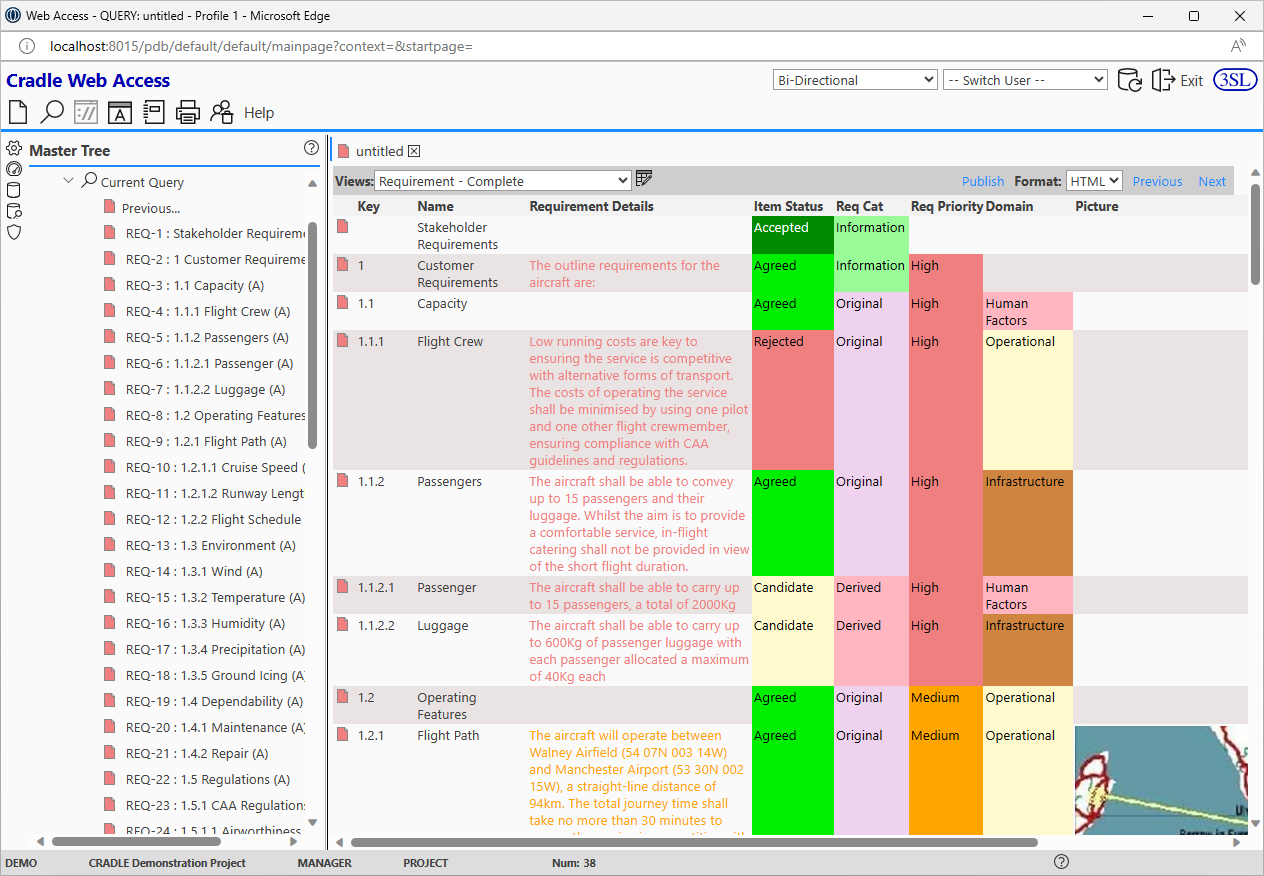
Task: Click the green Accepted status cell
Action: coord(792,235)
